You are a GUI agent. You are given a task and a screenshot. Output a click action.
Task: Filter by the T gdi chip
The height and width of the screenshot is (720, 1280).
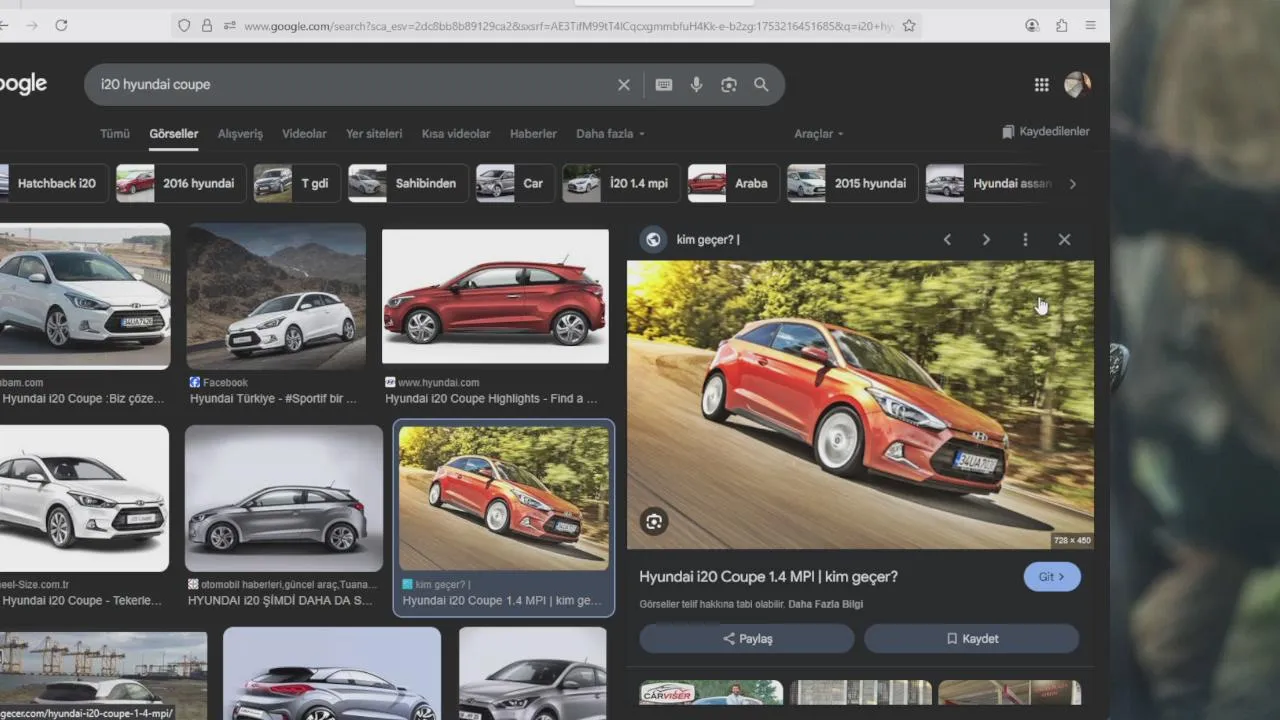[297, 184]
